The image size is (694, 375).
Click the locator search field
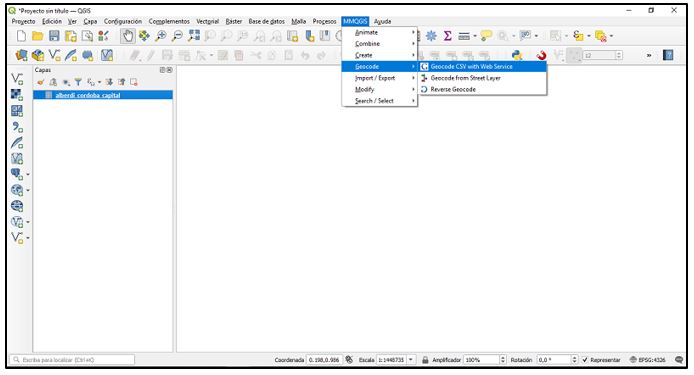click(72, 360)
